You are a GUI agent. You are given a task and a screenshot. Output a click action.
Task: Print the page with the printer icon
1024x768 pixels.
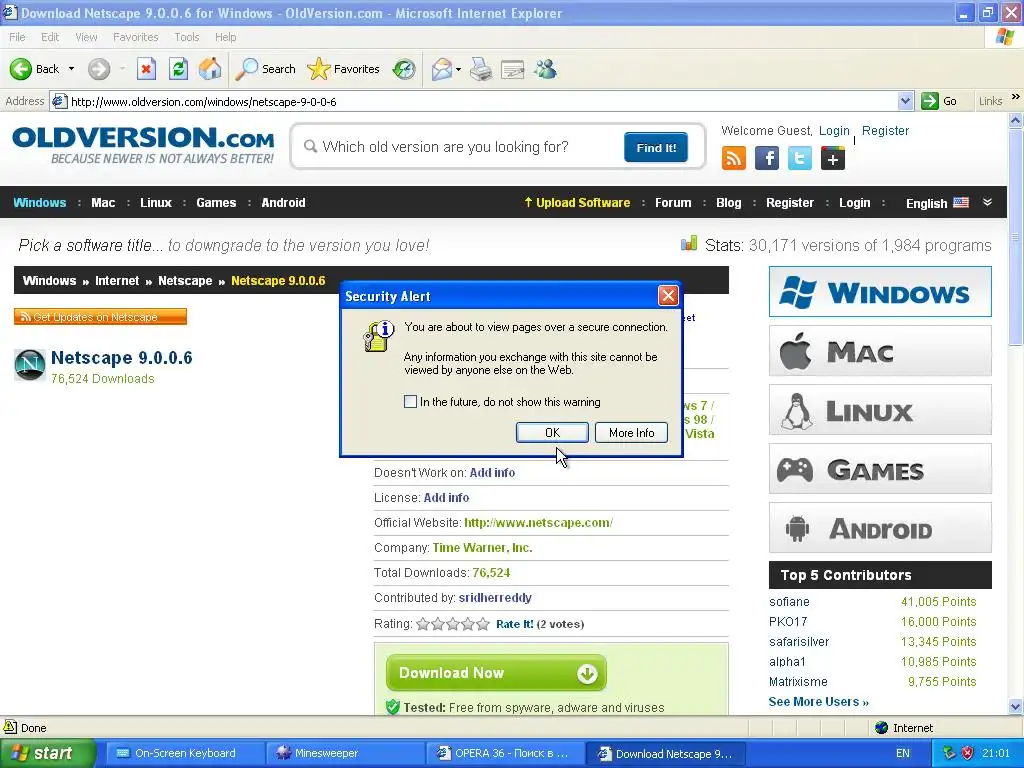[481, 69]
